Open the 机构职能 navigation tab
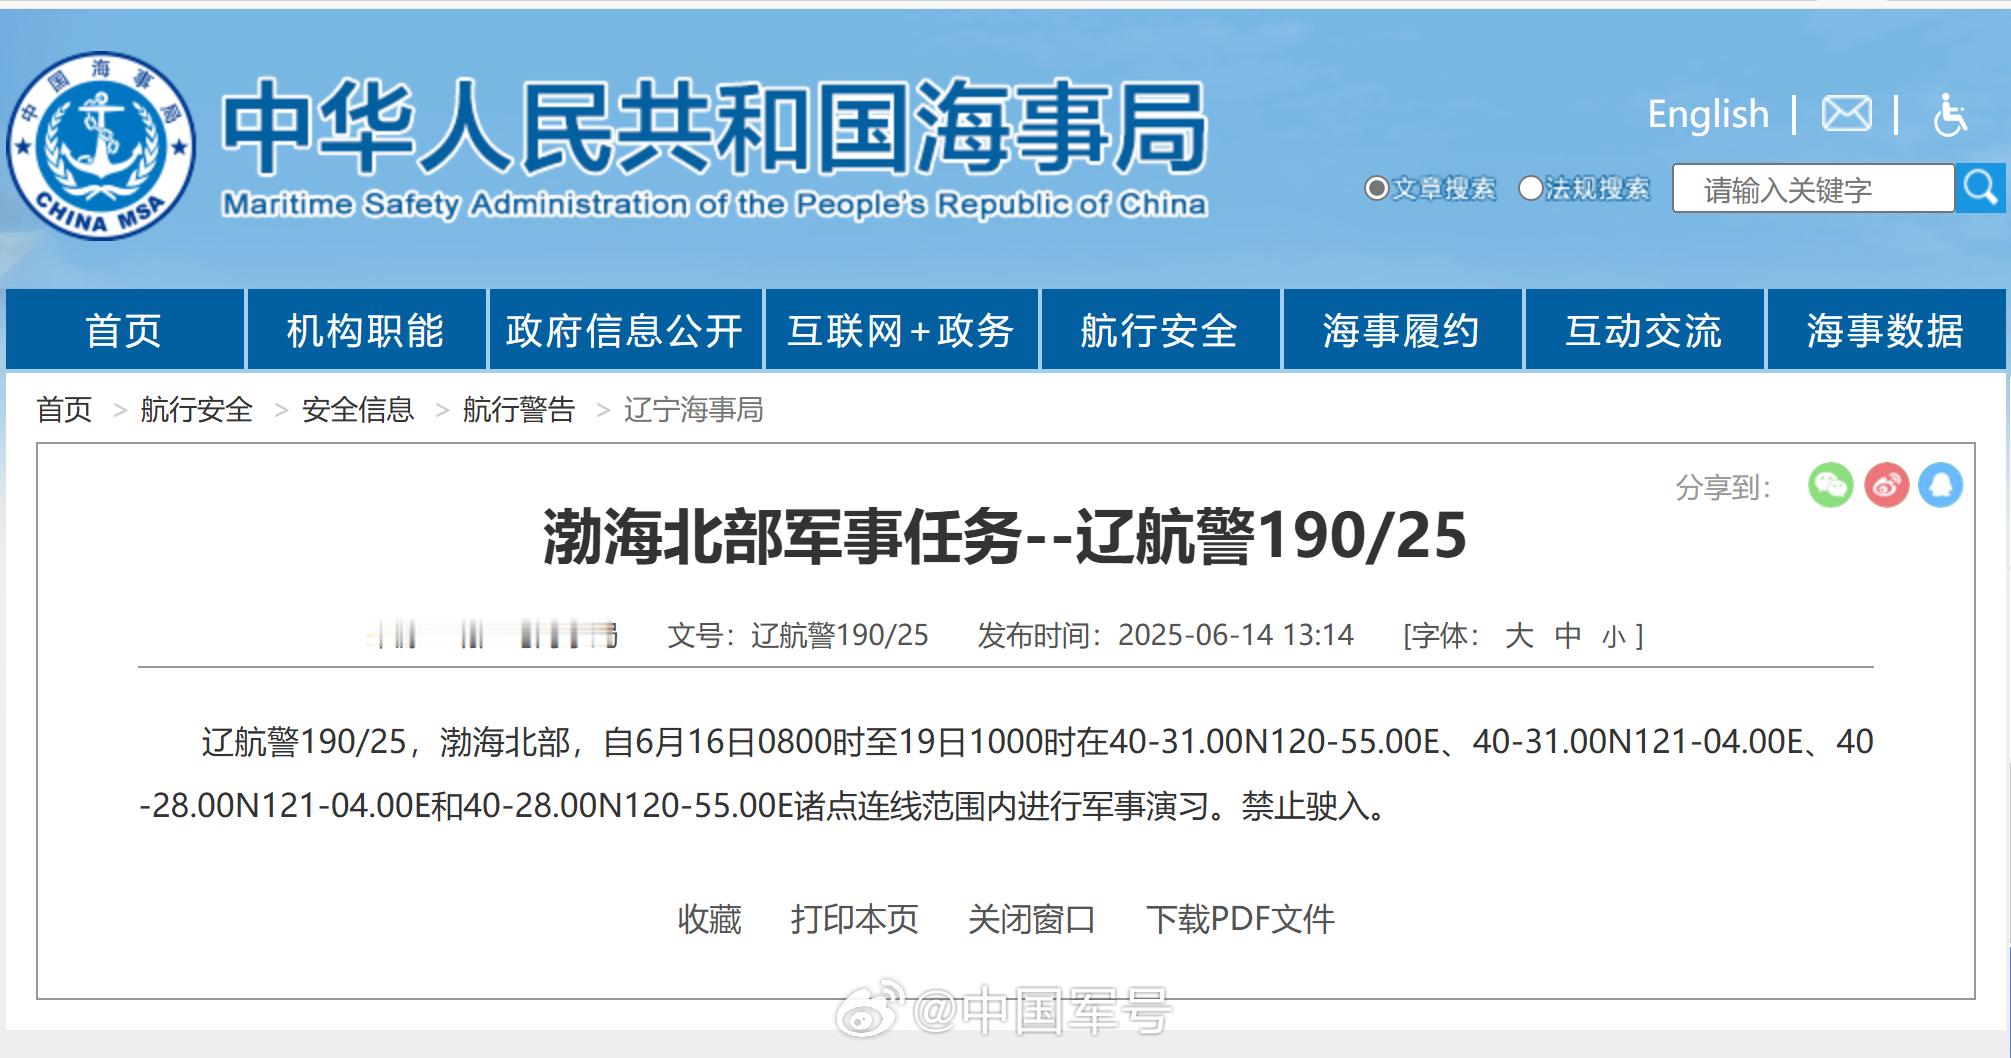 tap(366, 330)
